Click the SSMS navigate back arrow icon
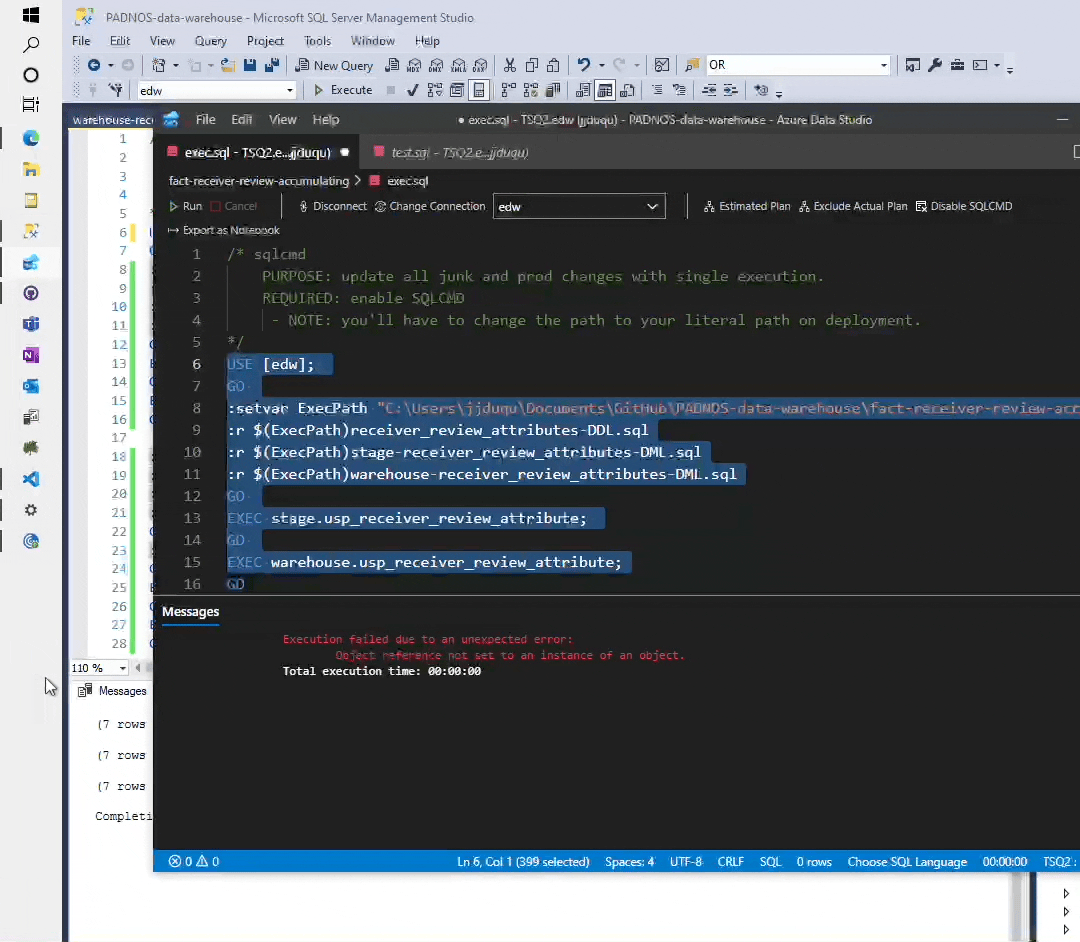Image resolution: width=1080 pixels, height=942 pixels. 94,65
